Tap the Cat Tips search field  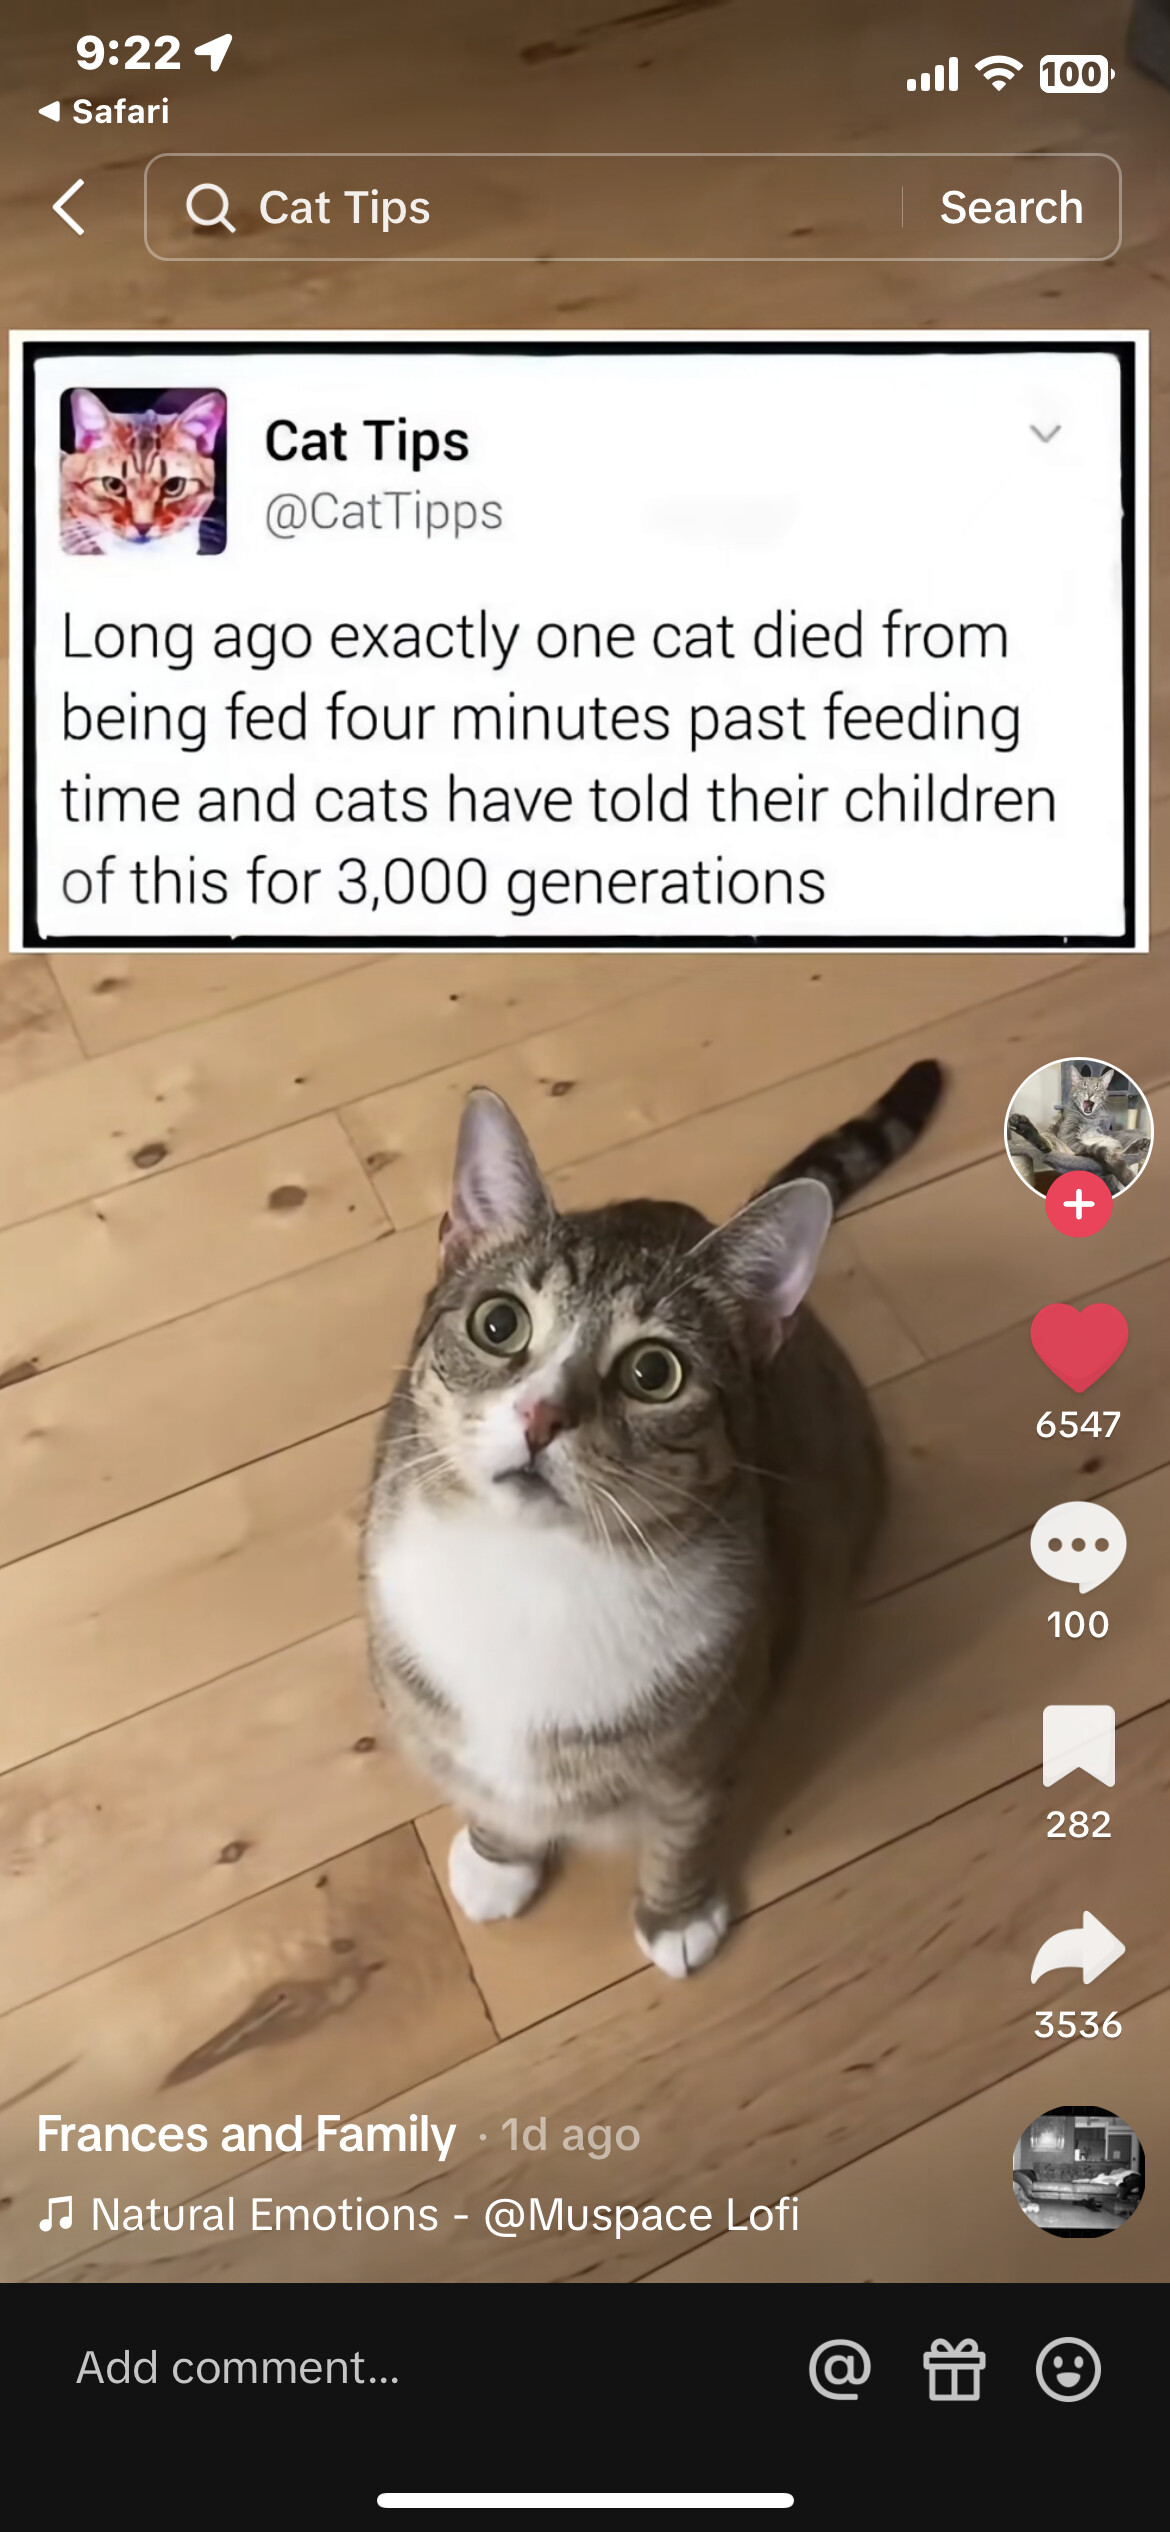(523, 208)
